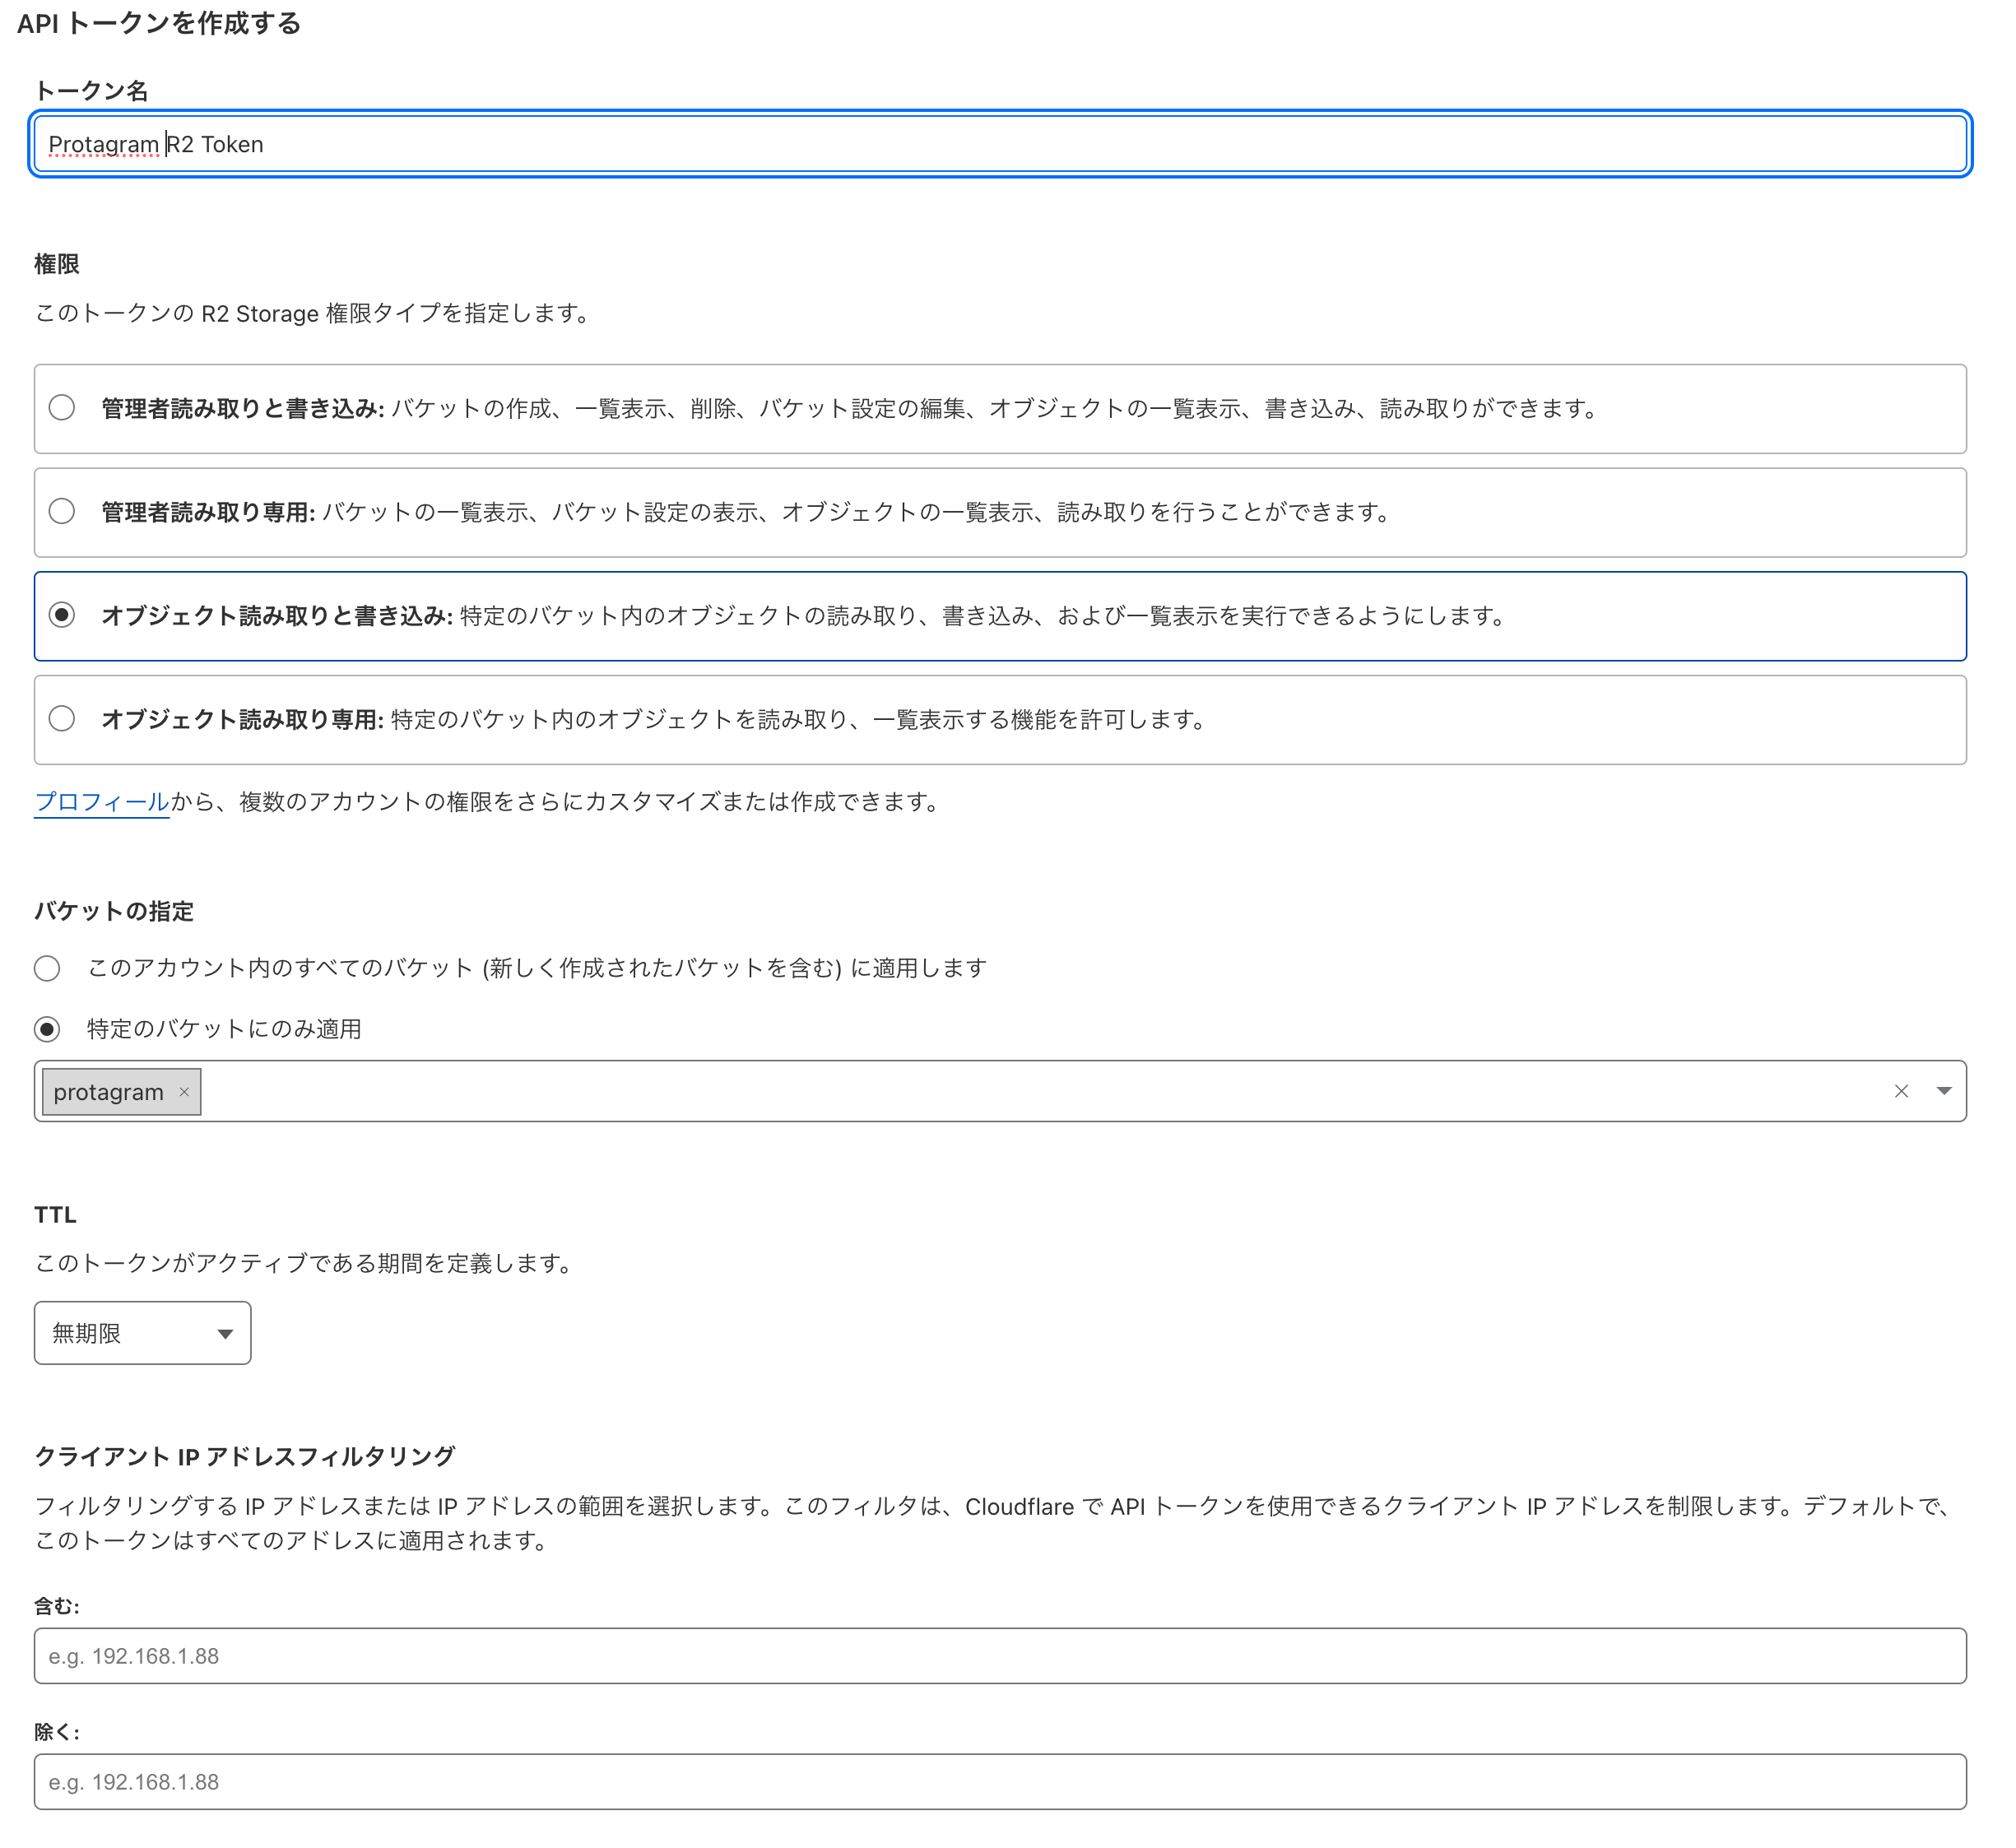Remove the protagram bucket tag
The height and width of the screenshot is (1848, 2016).
(x=184, y=1092)
